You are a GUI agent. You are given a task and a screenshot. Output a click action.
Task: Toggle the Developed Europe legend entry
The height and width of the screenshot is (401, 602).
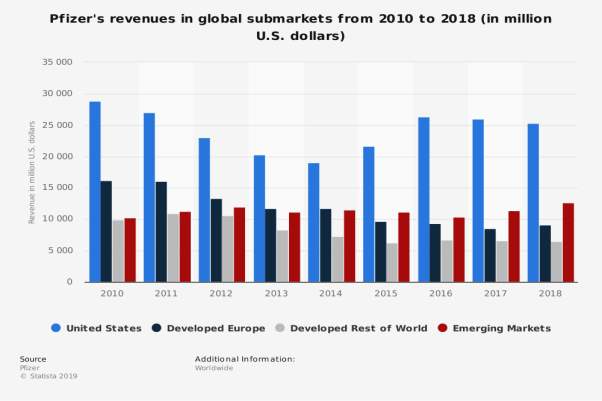[208, 328]
